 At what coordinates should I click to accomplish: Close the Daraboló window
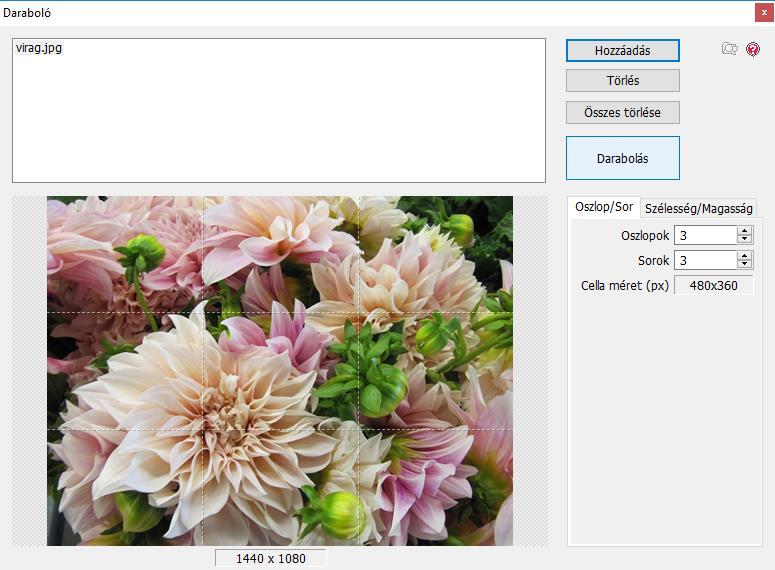[764, 13]
